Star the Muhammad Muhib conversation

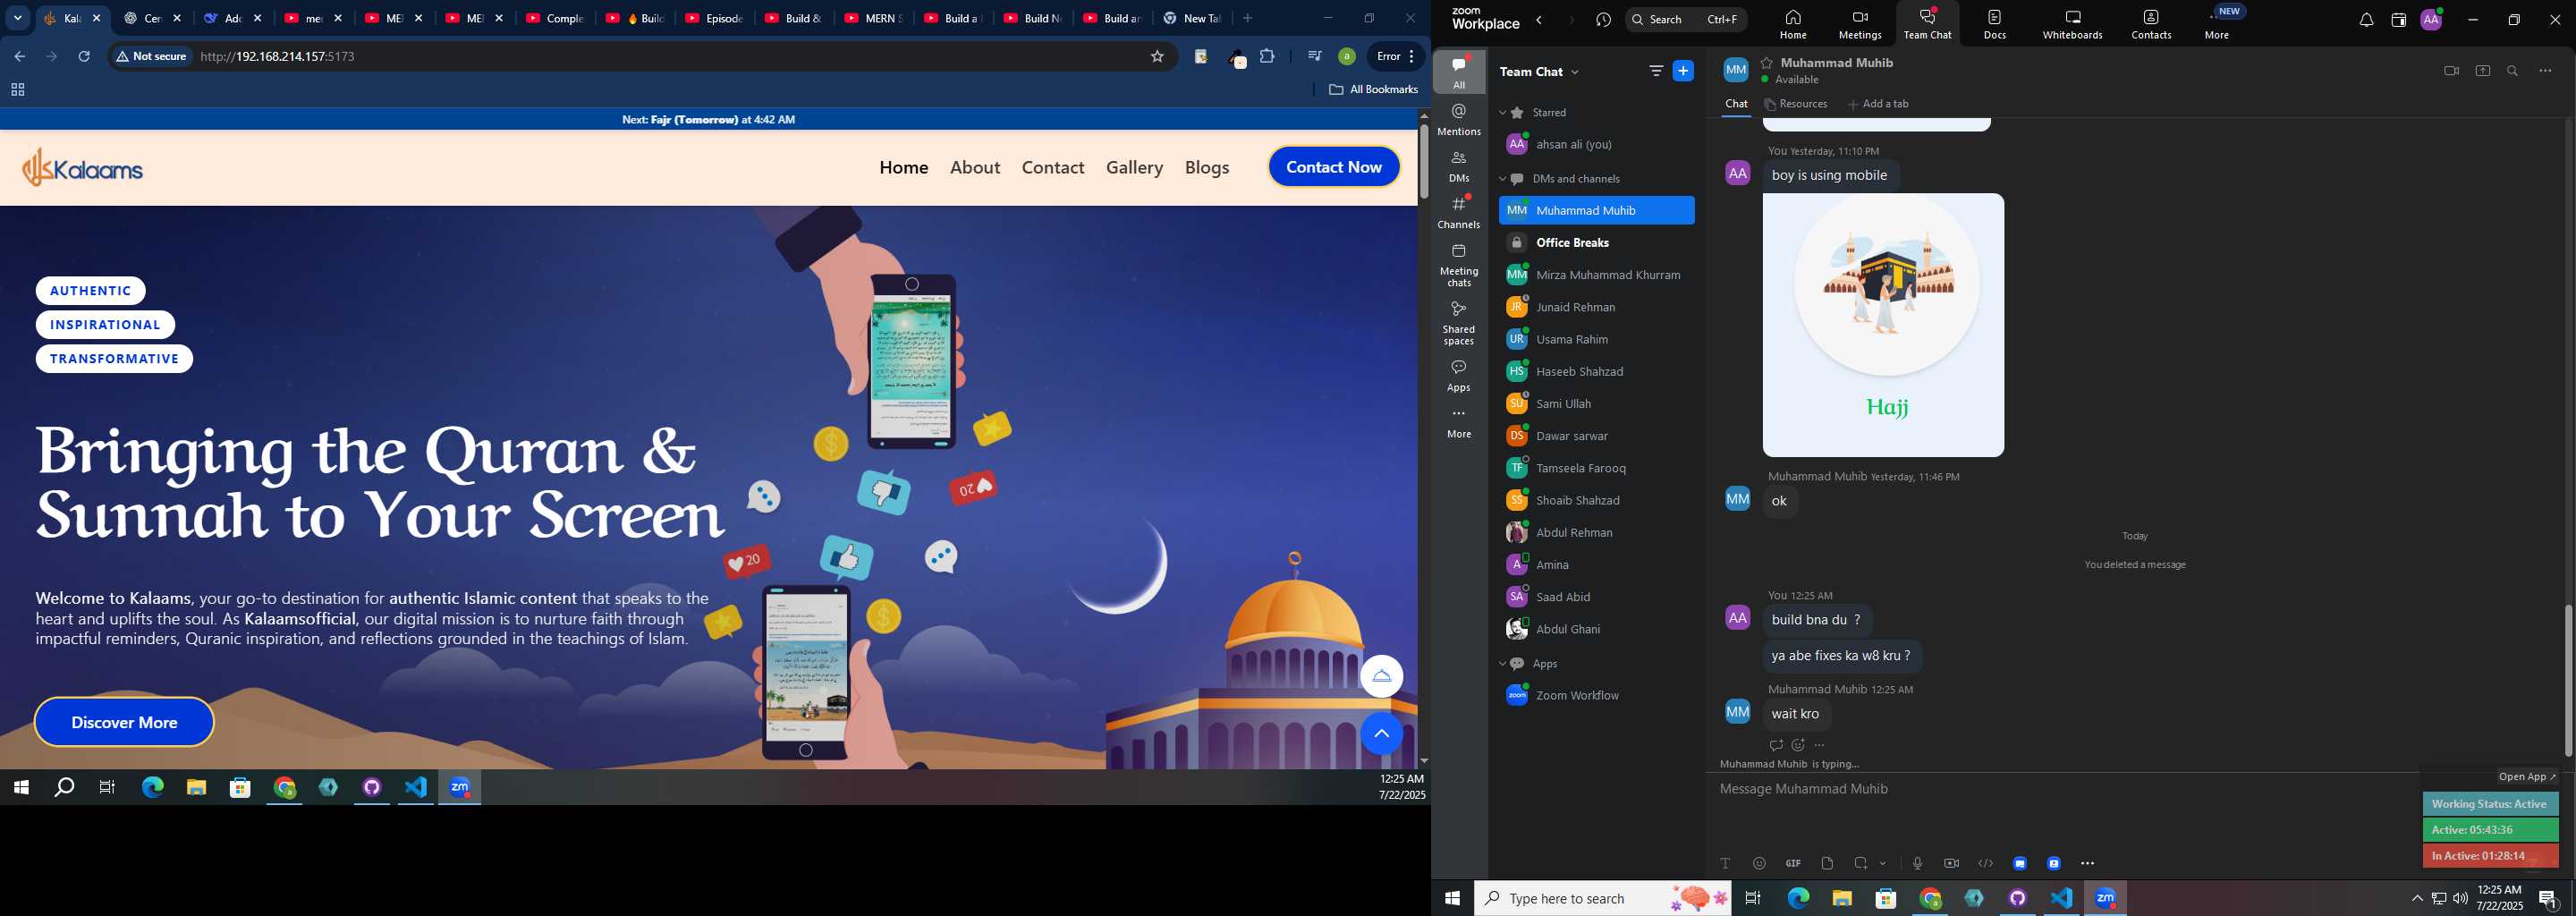pos(1767,62)
